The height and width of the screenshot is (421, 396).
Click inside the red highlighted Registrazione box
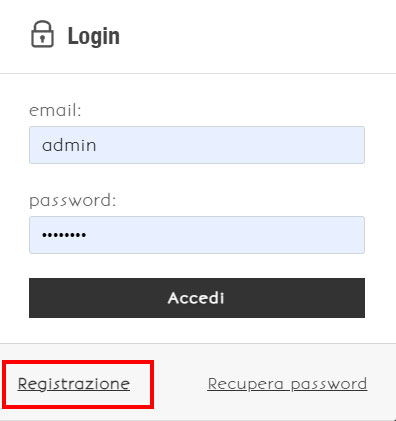[x=78, y=384]
